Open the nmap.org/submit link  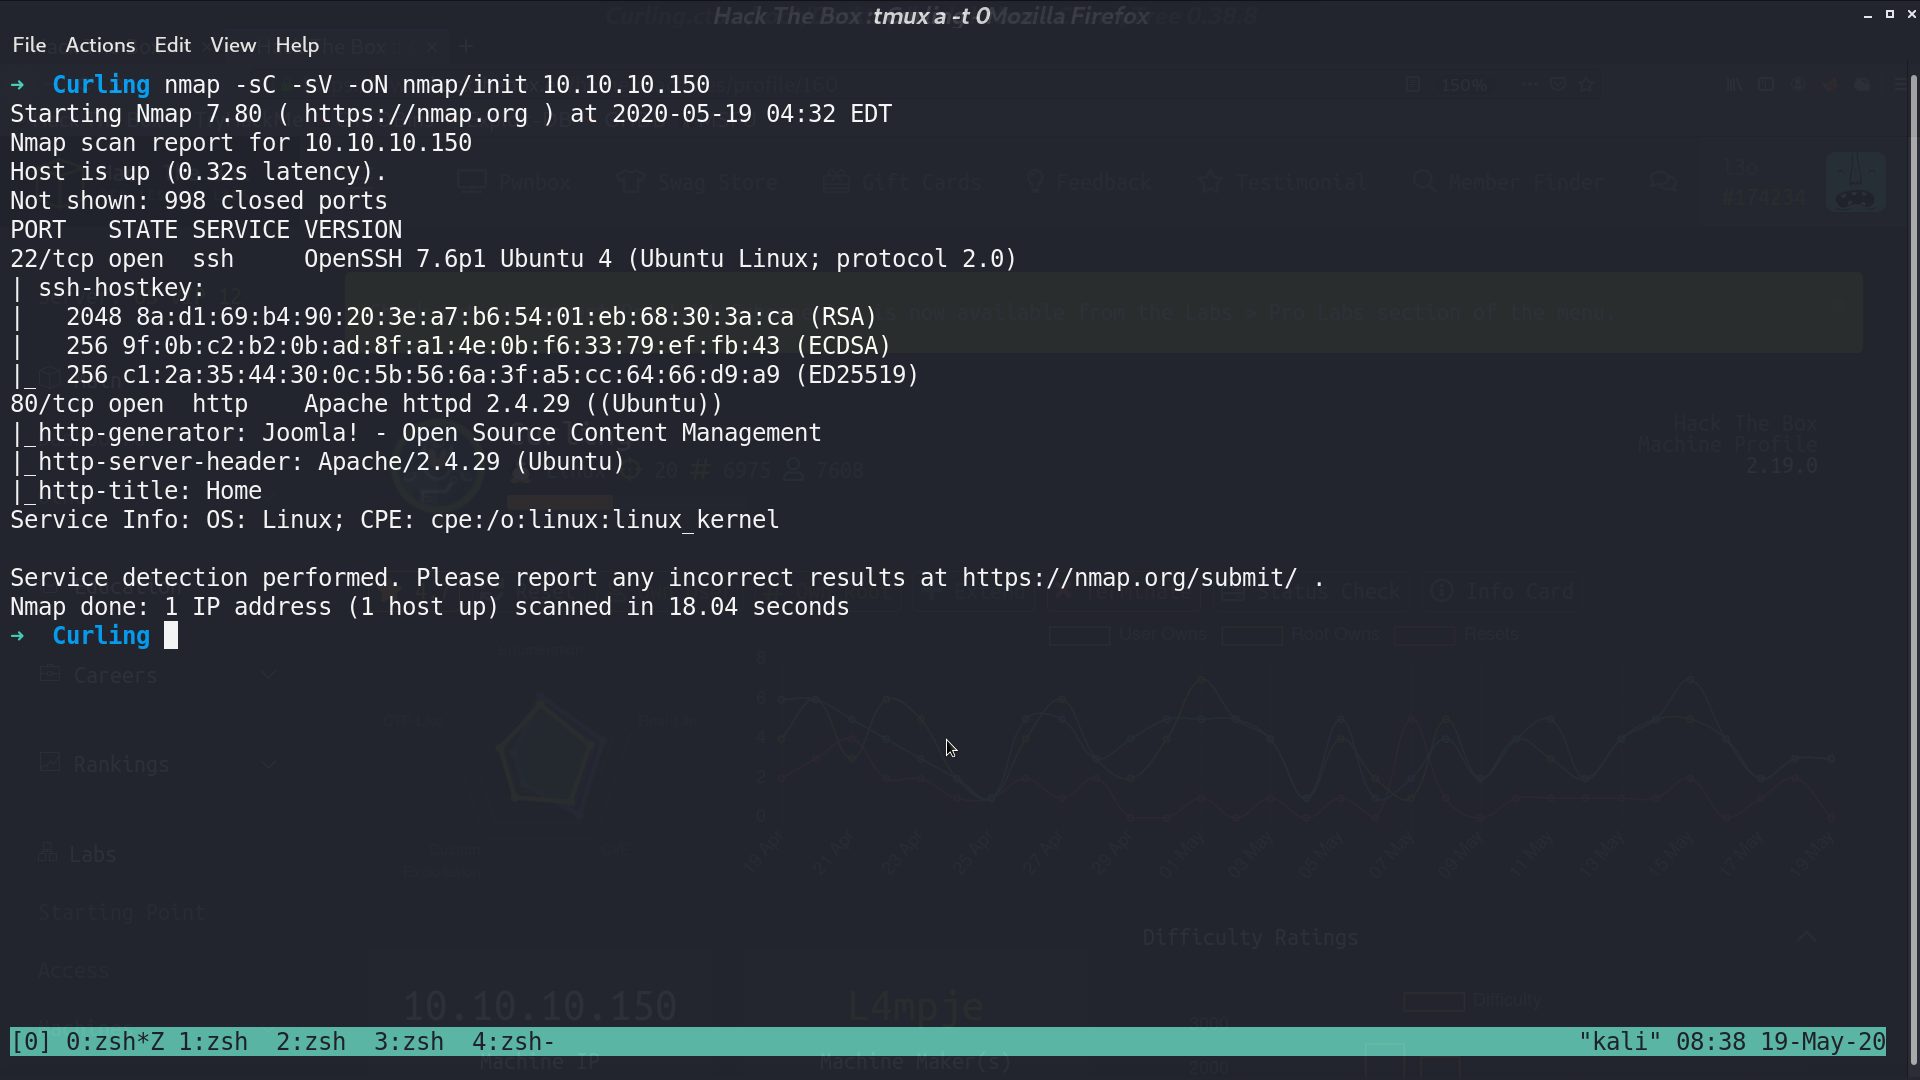click(1130, 578)
